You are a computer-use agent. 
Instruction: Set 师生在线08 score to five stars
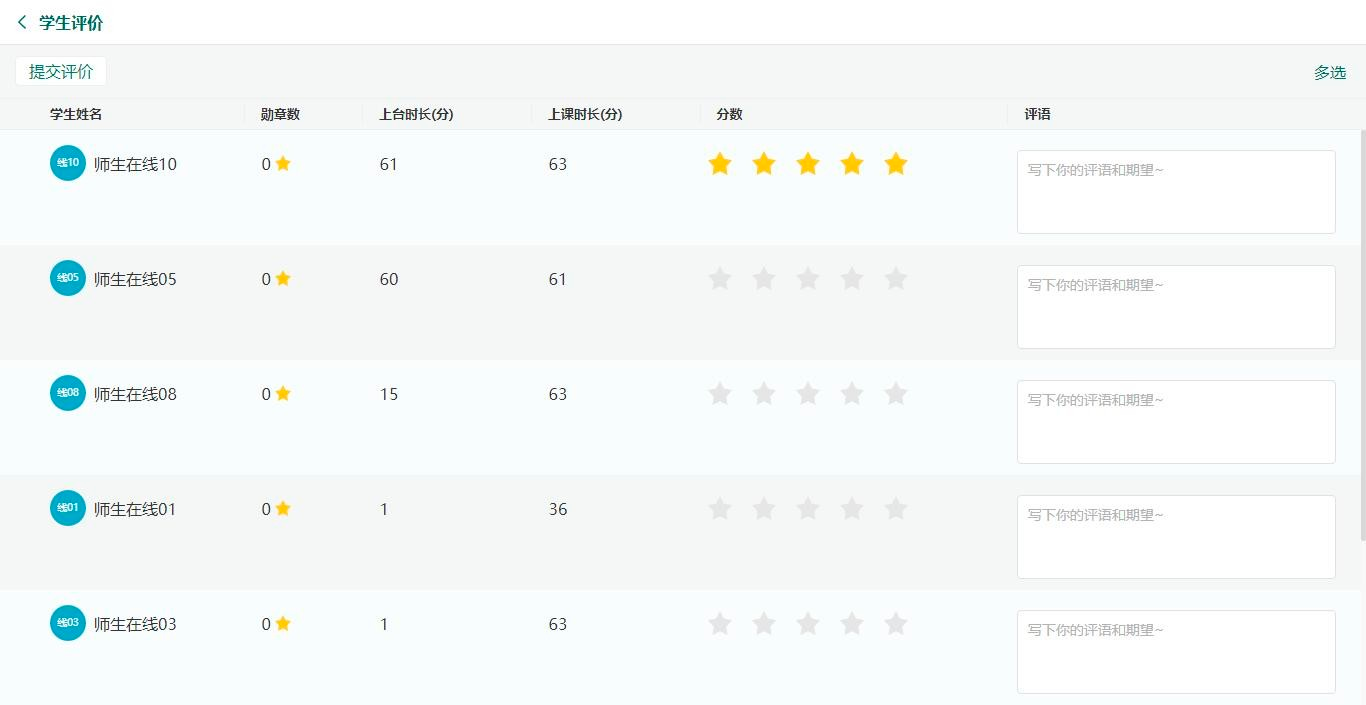(x=896, y=394)
